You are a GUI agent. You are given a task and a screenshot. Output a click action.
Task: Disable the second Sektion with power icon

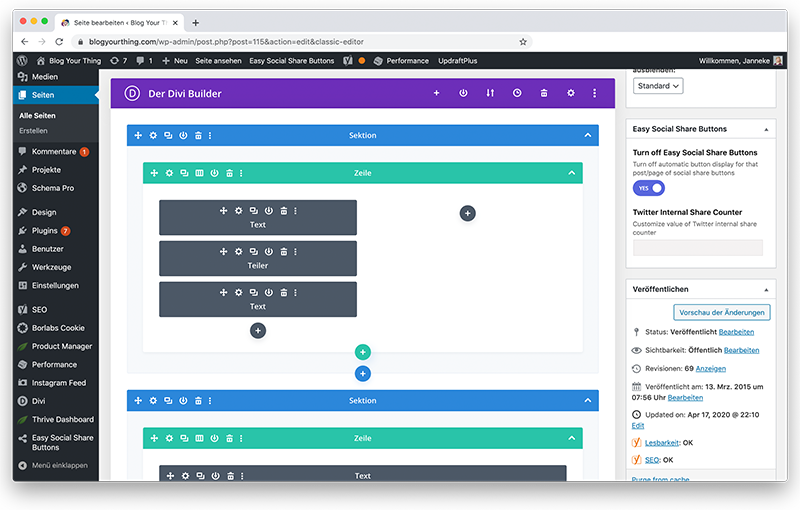pos(183,400)
